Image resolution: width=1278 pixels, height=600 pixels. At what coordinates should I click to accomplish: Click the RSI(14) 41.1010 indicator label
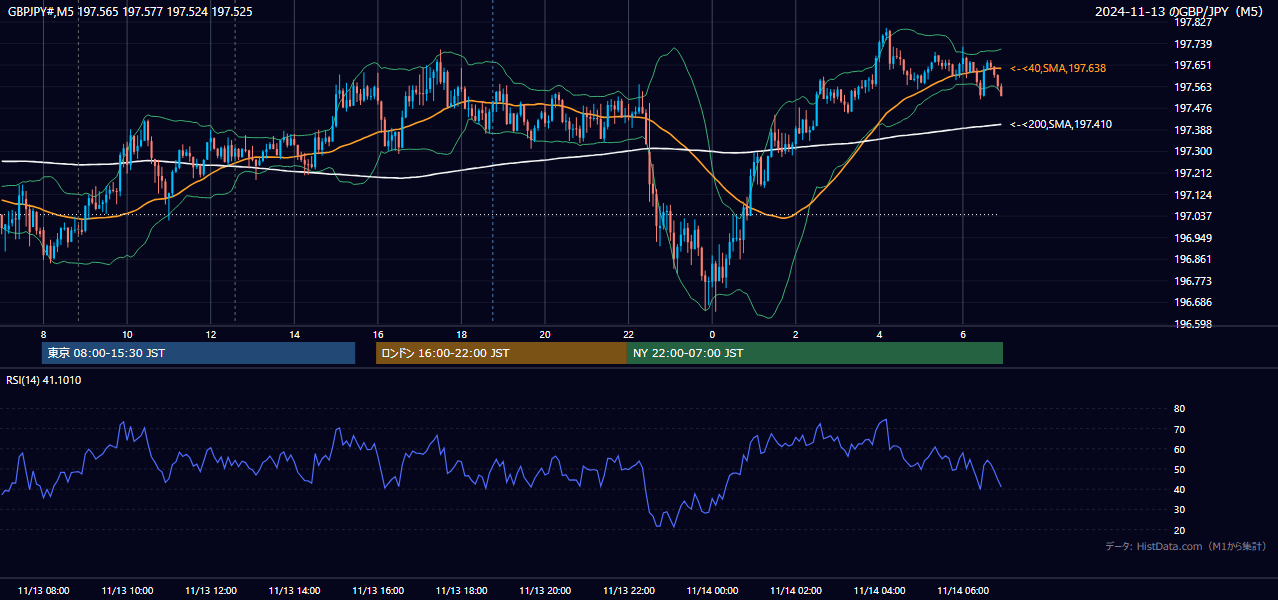click(x=44, y=380)
